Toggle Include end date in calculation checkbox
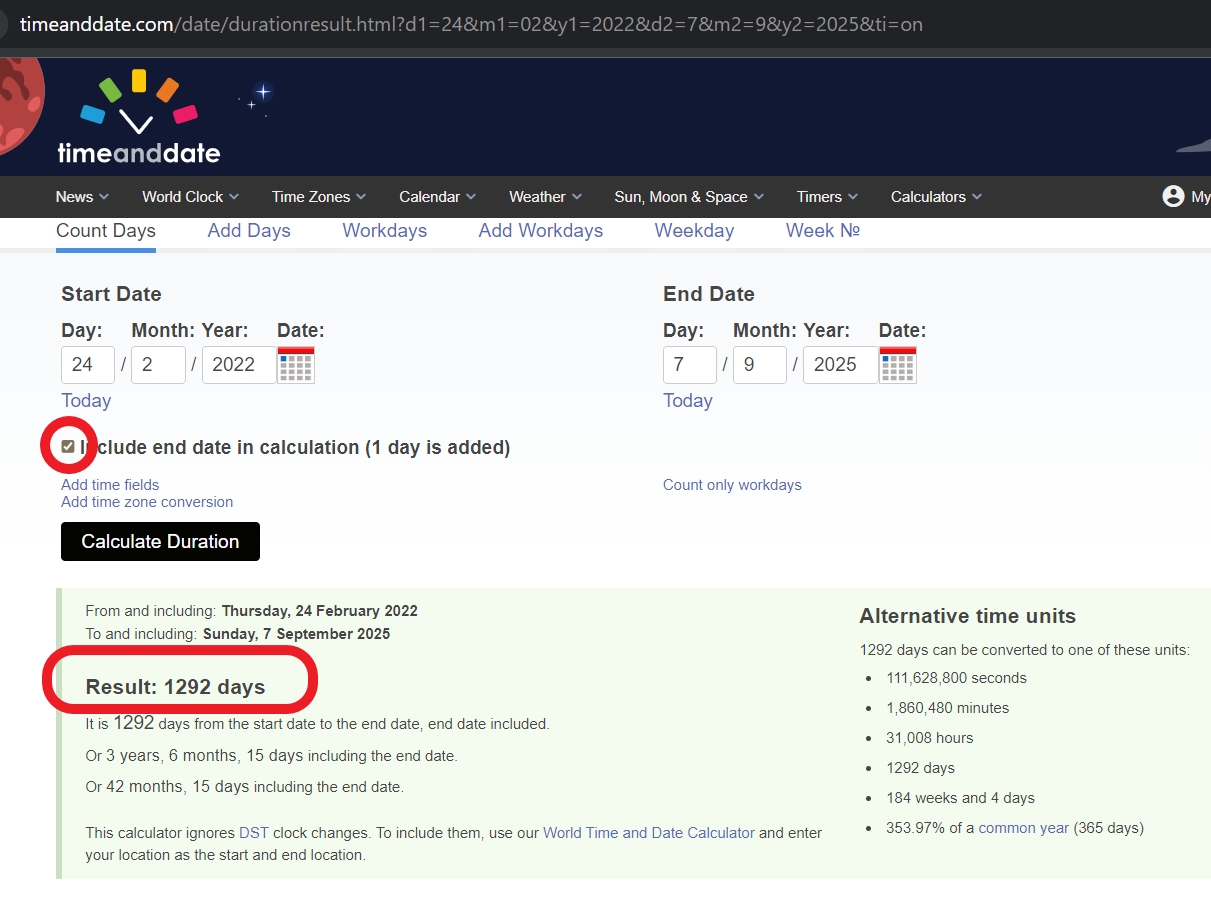The height and width of the screenshot is (906, 1211). (x=68, y=447)
